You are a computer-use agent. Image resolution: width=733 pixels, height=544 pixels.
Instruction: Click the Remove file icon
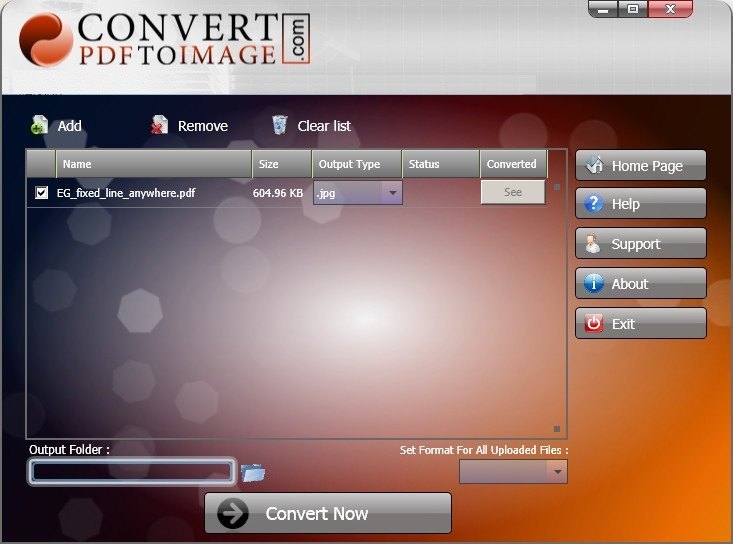click(x=159, y=125)
